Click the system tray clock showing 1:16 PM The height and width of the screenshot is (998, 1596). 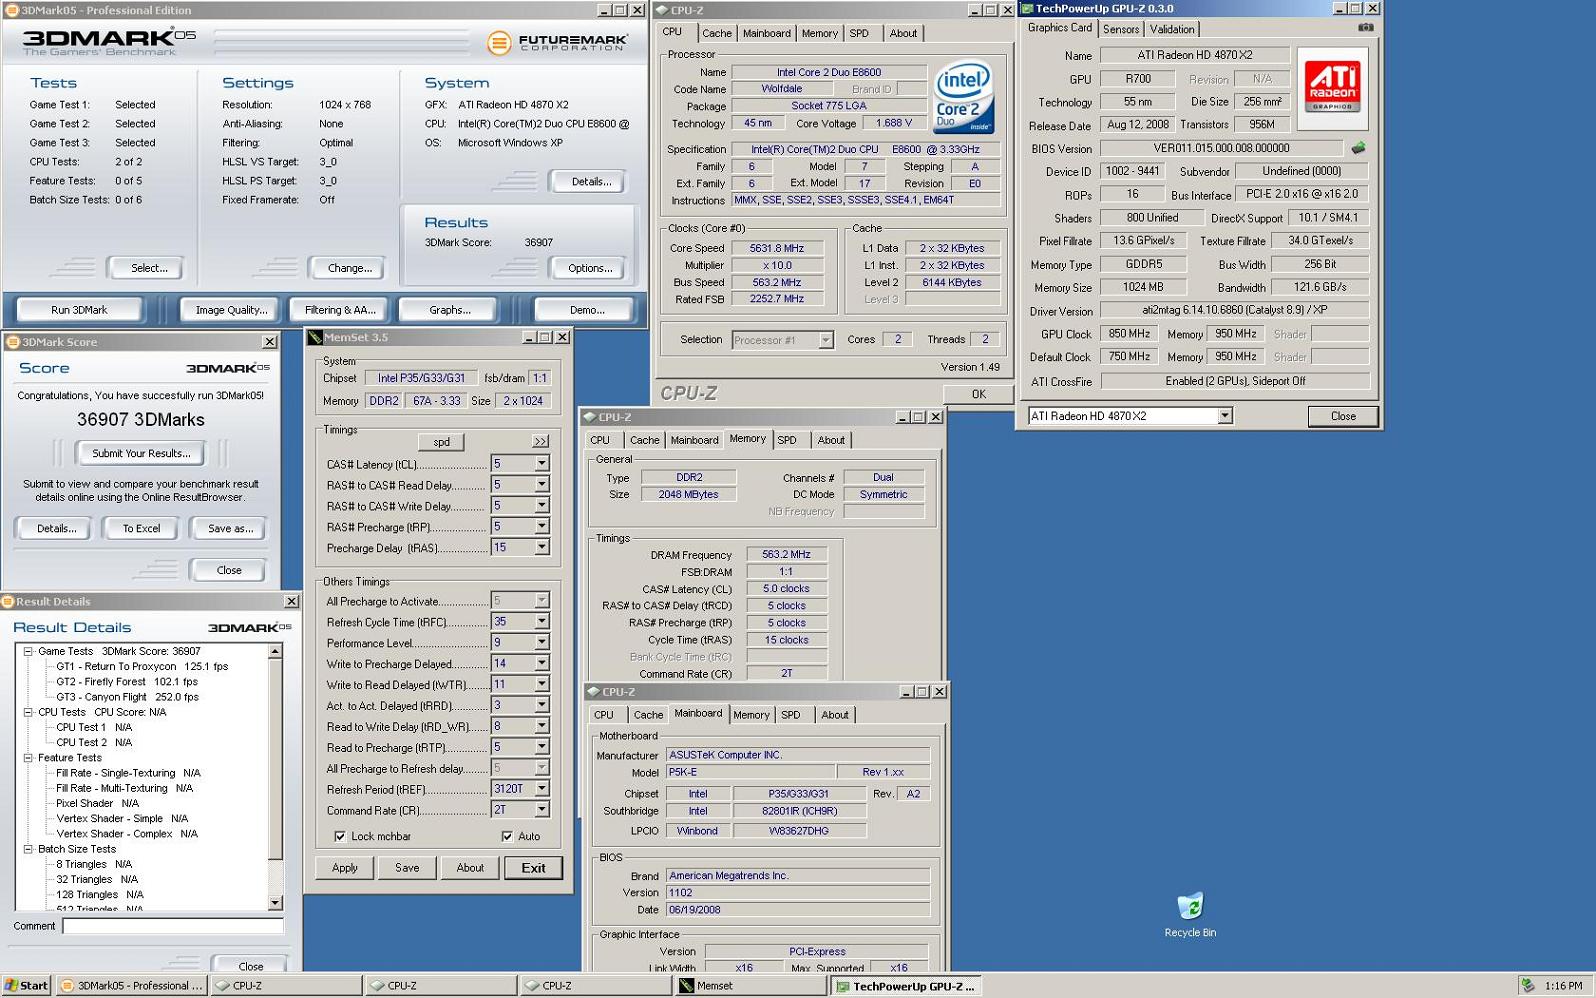pos(1563,986)
